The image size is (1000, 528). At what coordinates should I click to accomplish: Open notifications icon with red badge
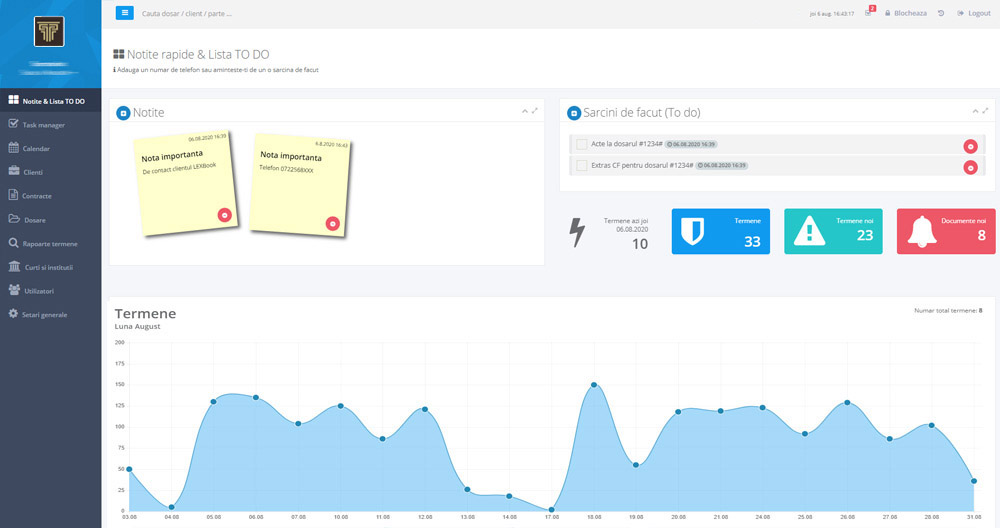(x=869, y=13)
